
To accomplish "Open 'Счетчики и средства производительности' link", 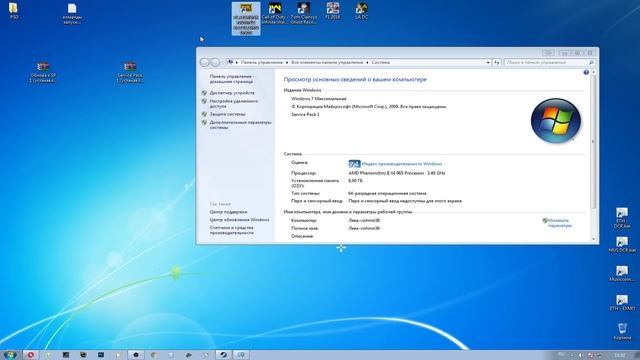I will pyautogui.click(x=231, y=230).
